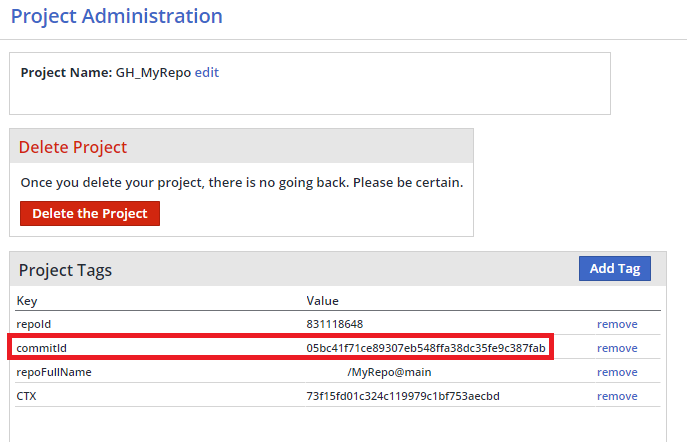687x442 pixels.
Task: Click the repoId value 831118648
Action: click(x=335, y=324)
